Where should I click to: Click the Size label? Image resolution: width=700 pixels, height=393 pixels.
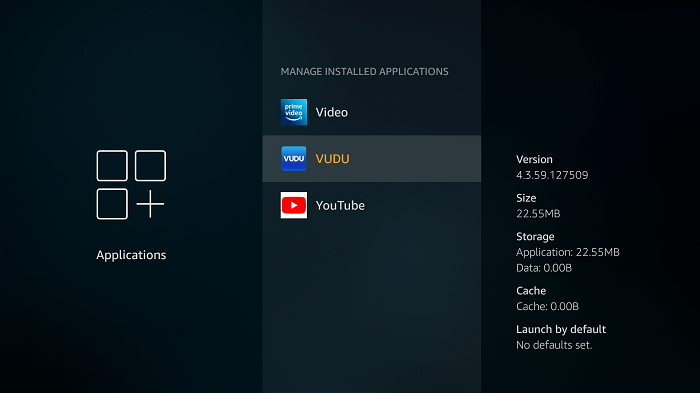(526, 198)
